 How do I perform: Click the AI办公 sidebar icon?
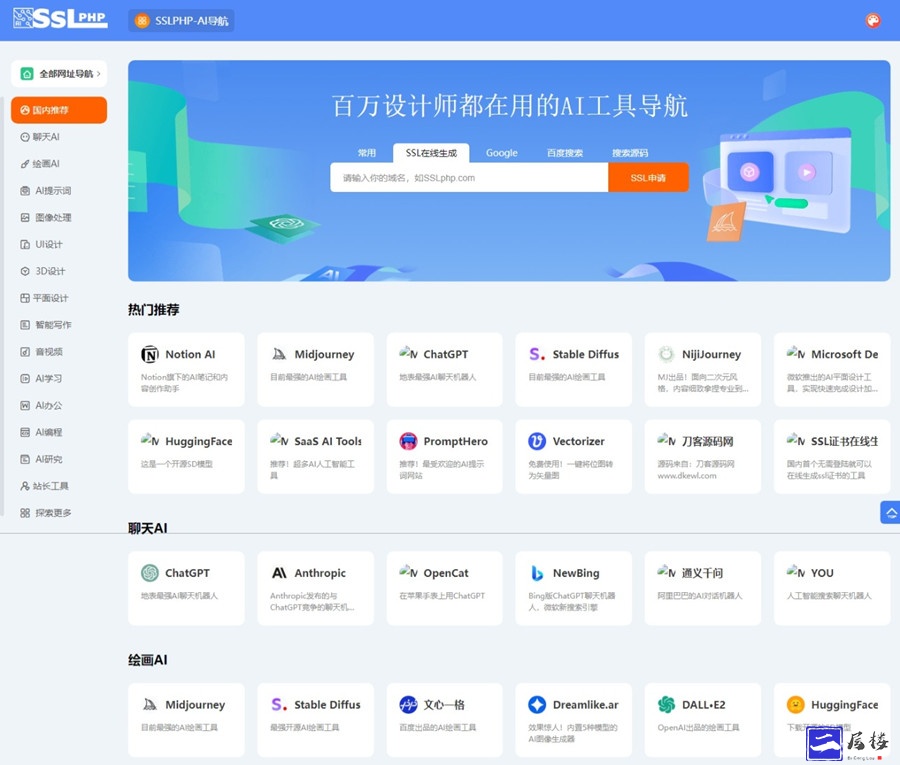point(25,406)
